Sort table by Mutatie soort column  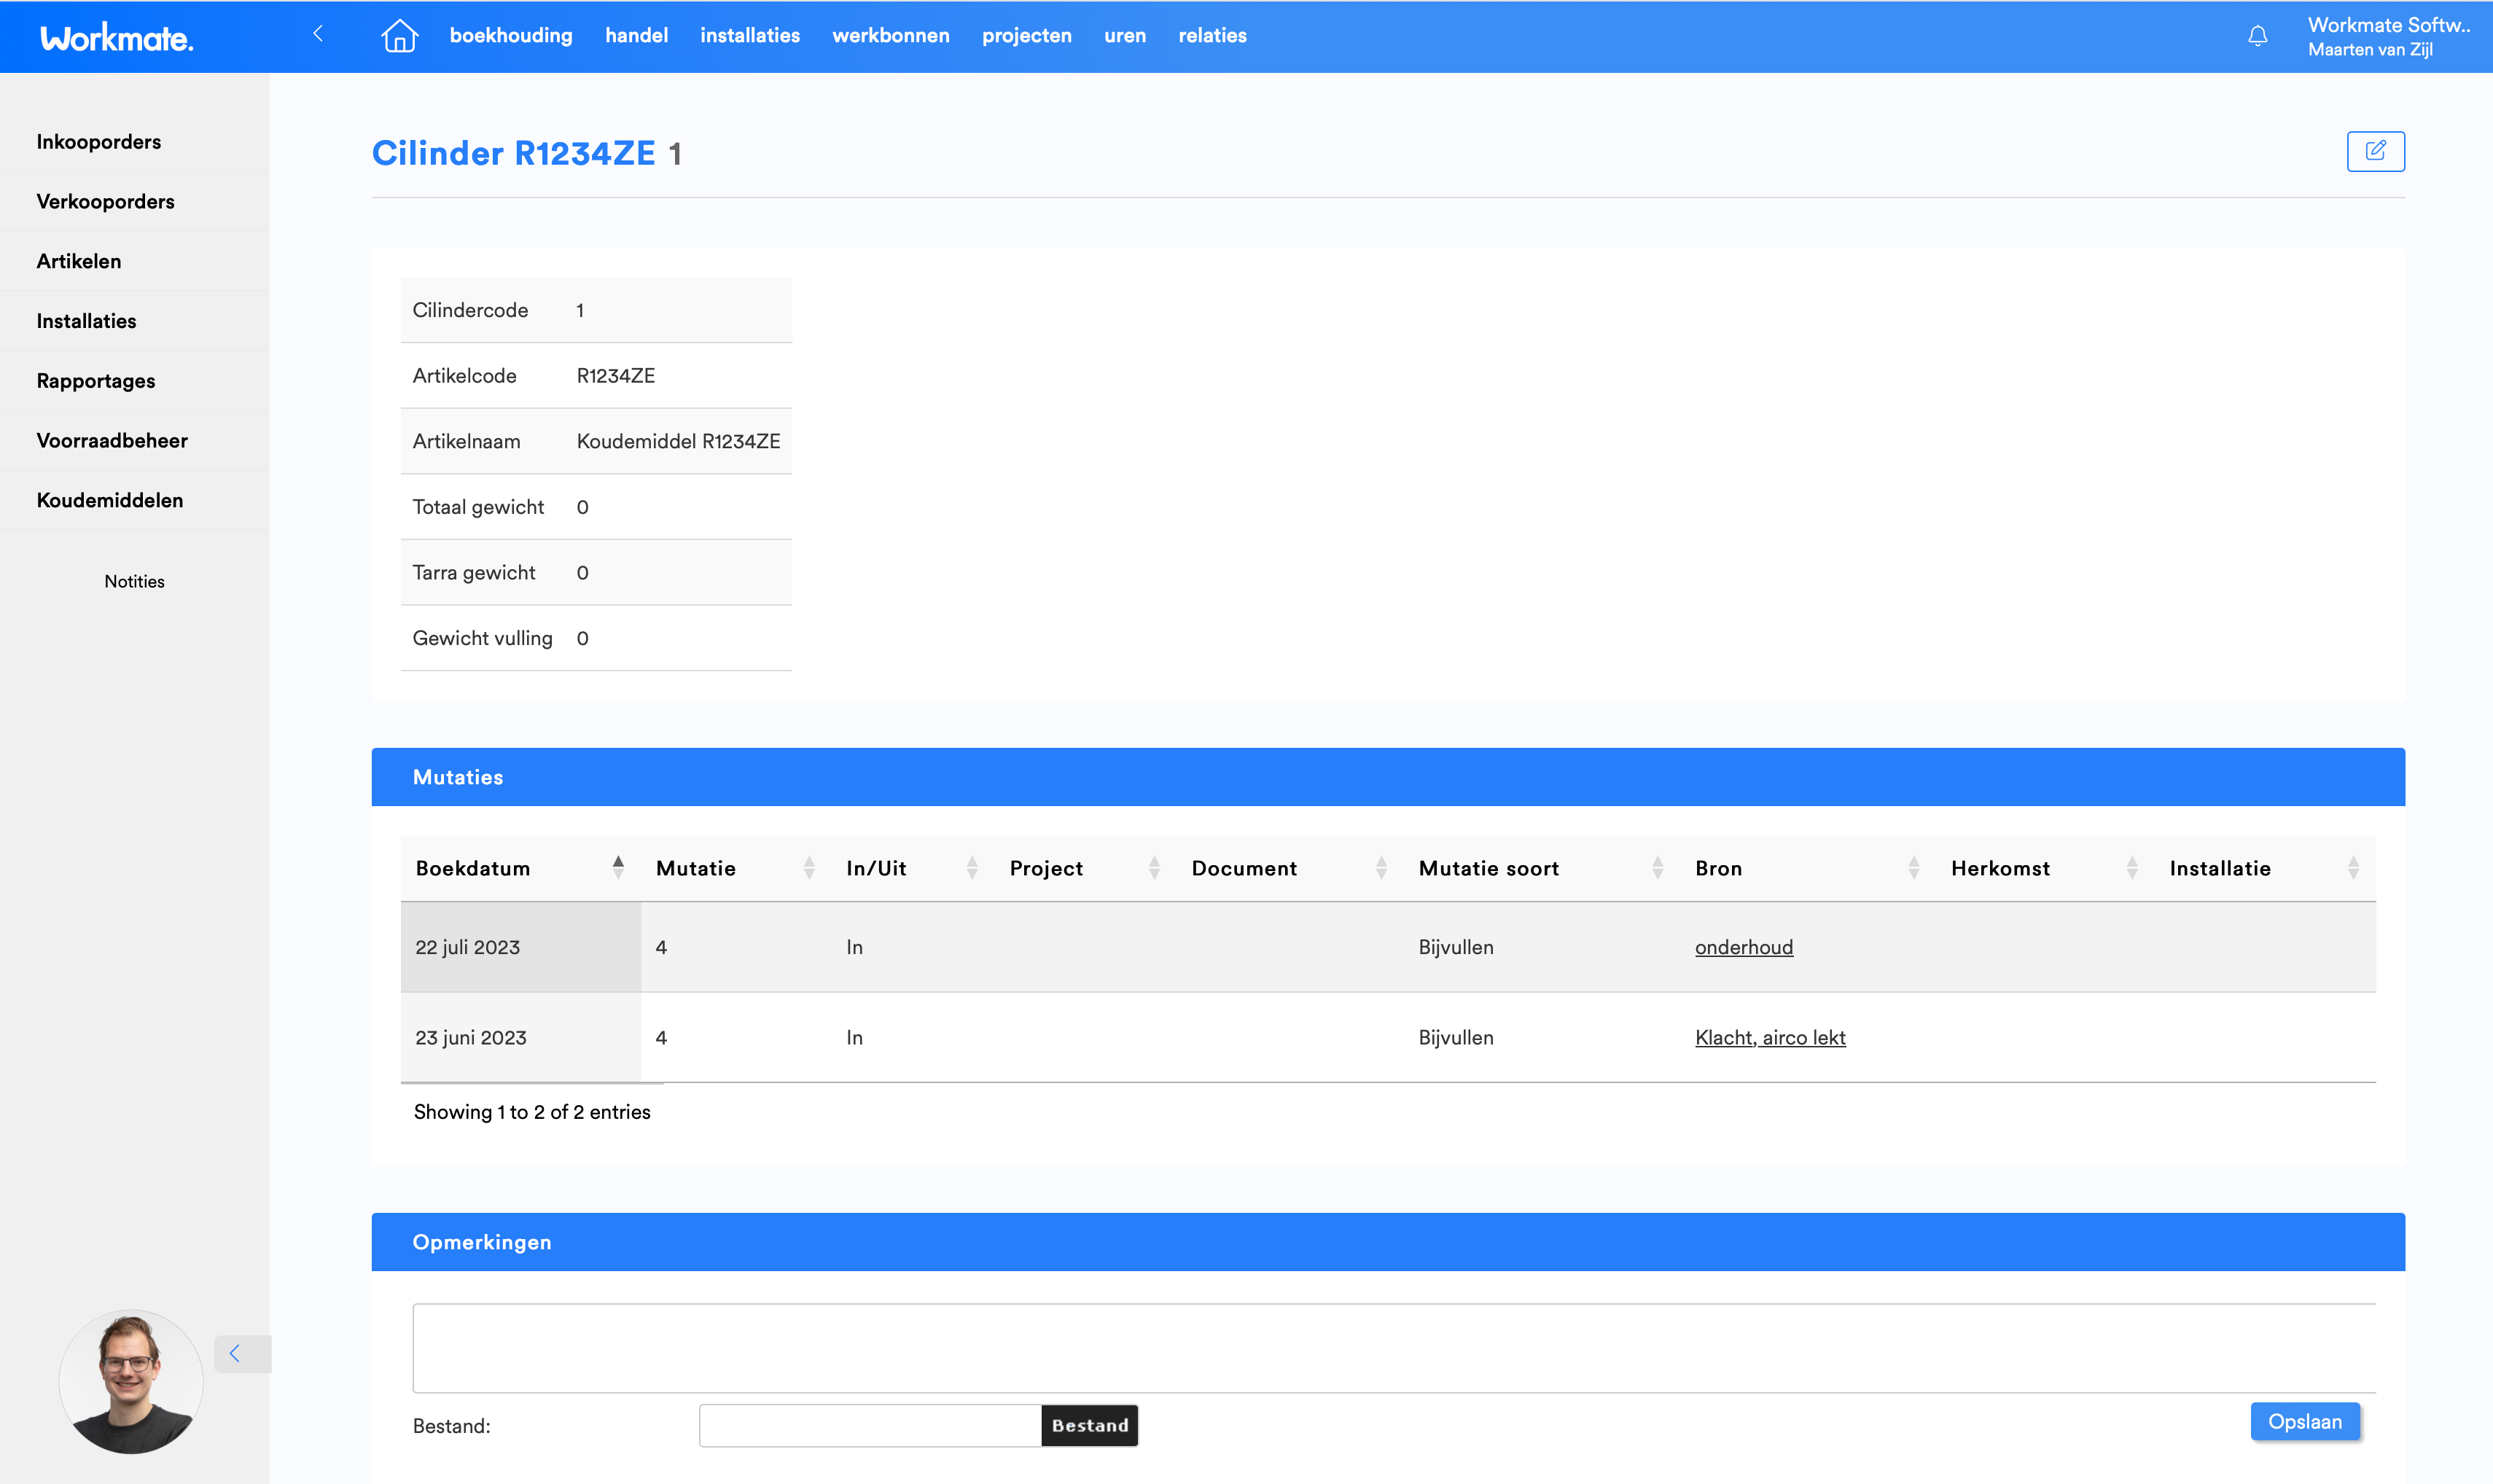pos(1489,868)
